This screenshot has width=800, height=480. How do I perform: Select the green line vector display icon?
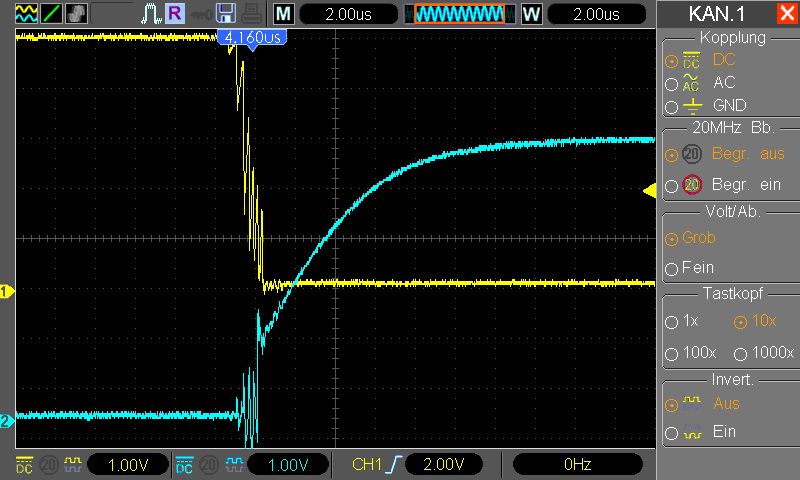52,13
